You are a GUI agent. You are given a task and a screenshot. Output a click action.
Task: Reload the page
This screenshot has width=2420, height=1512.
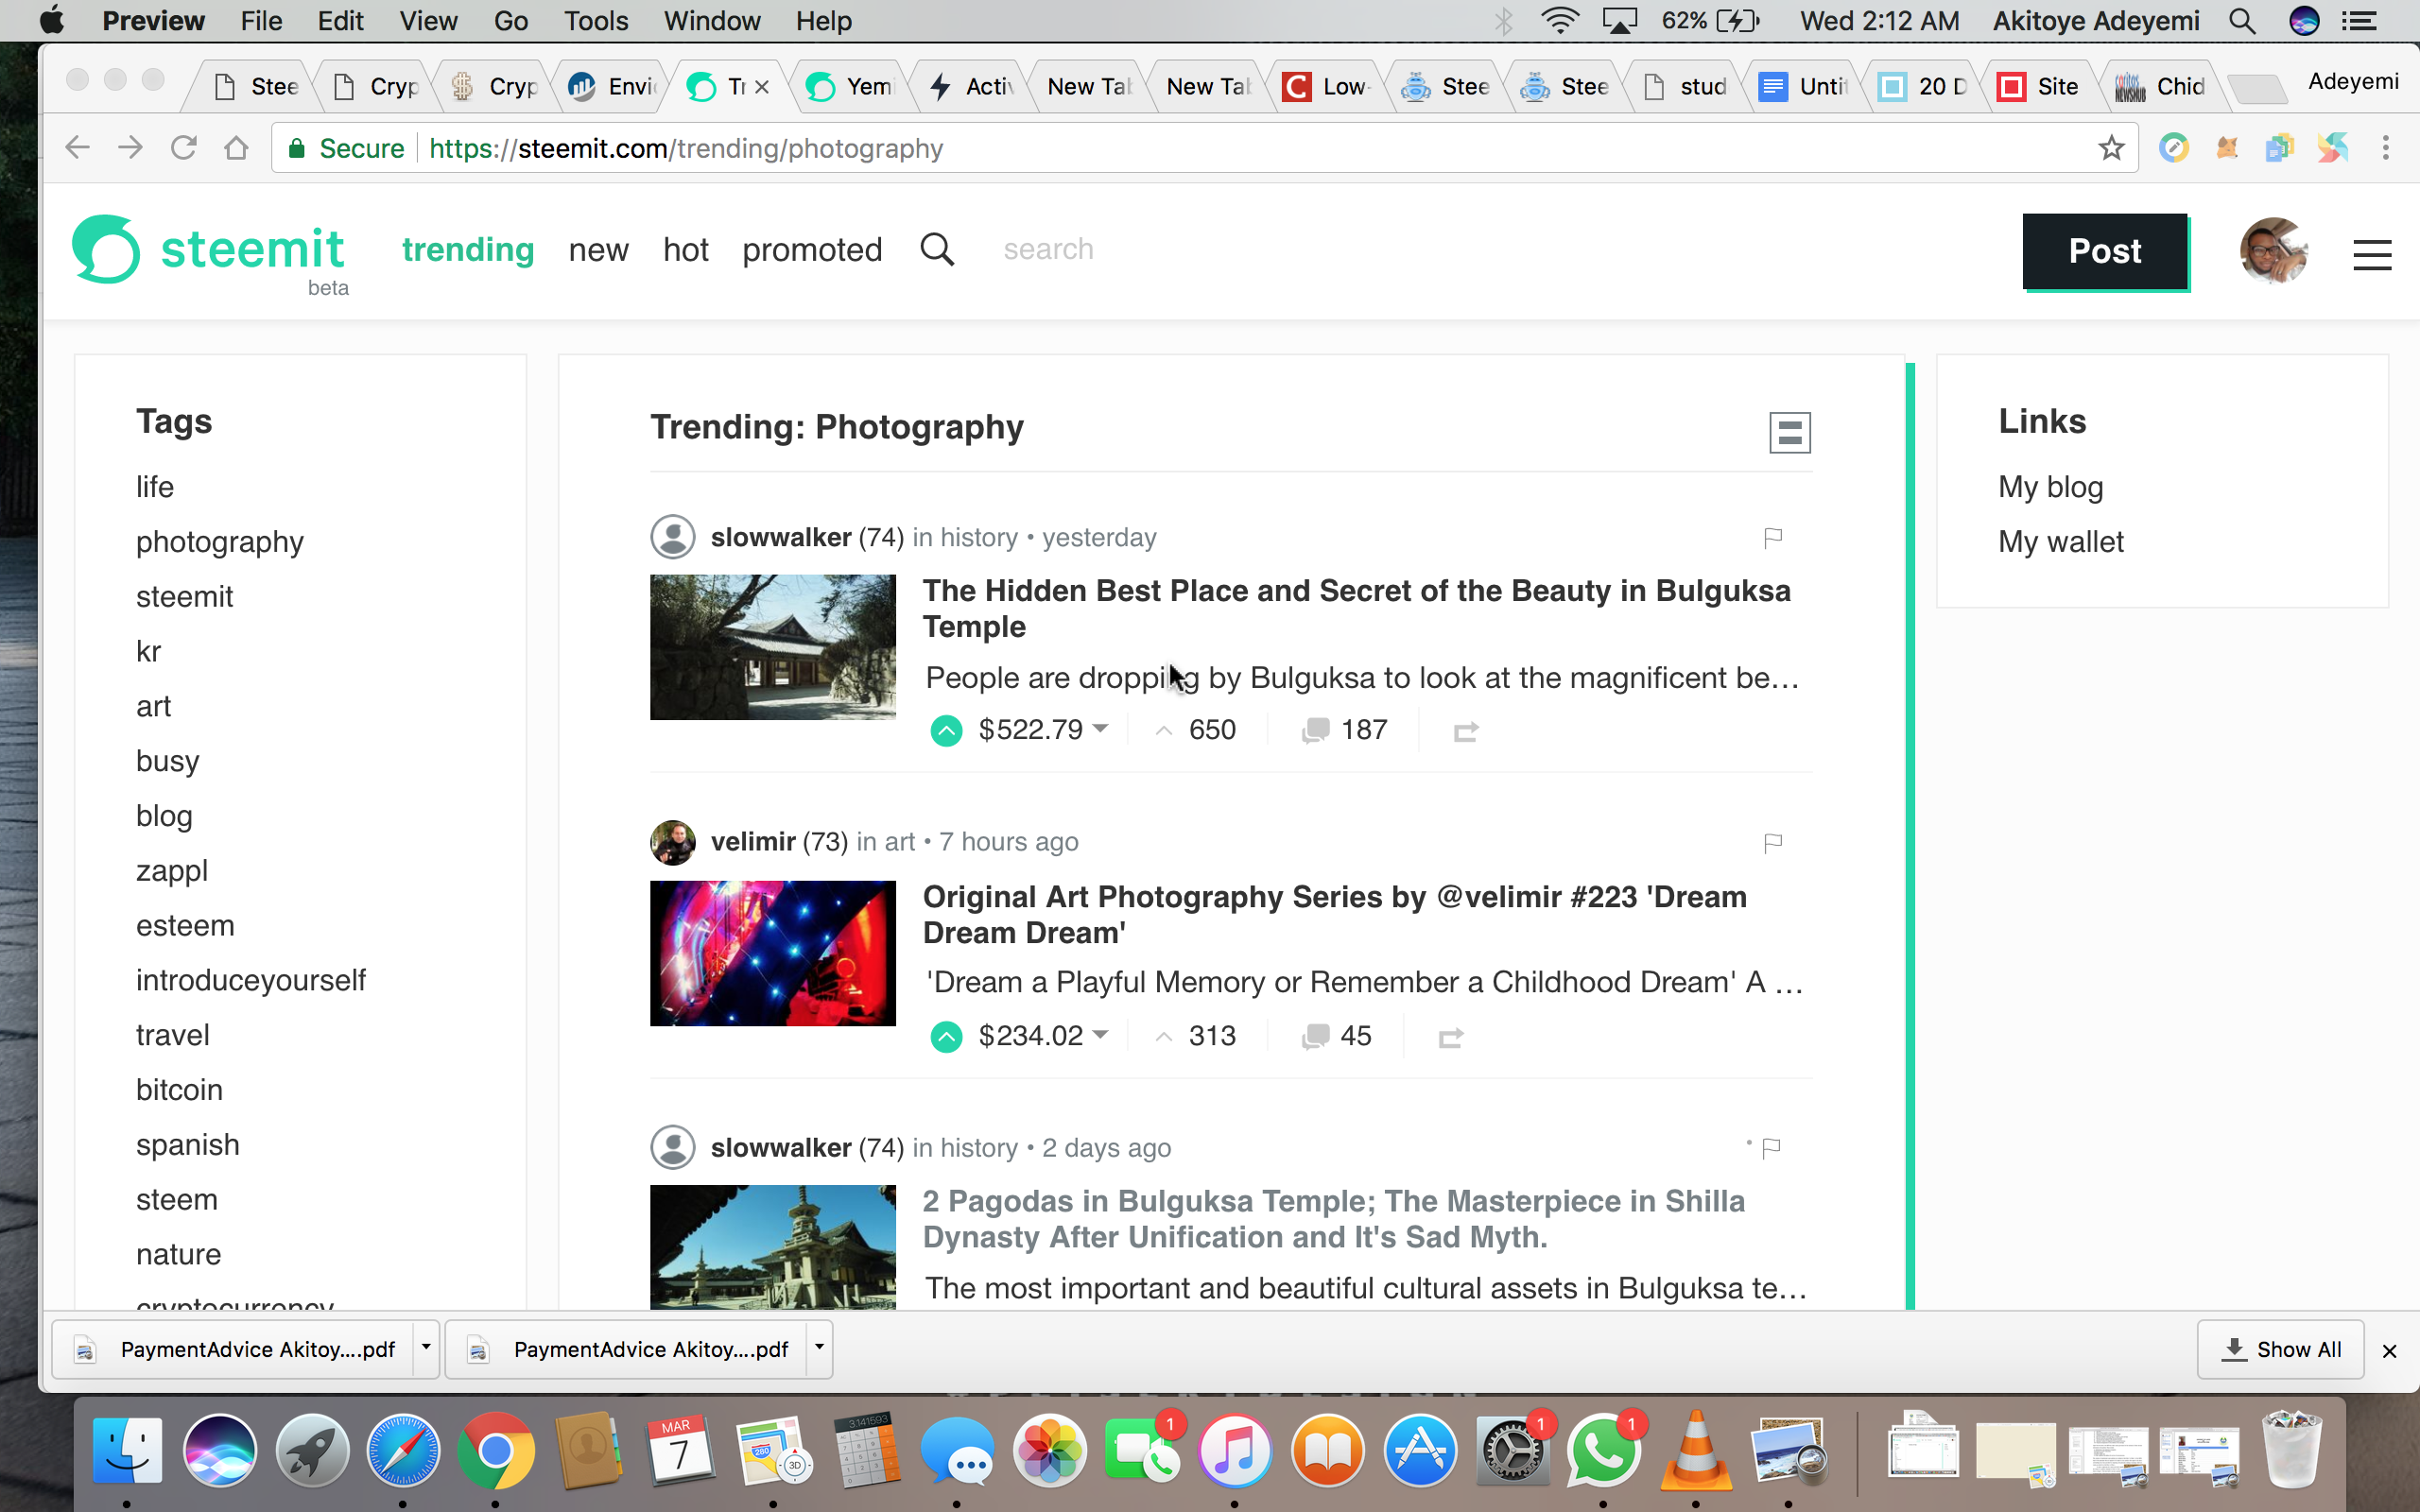tap(184, 149)
